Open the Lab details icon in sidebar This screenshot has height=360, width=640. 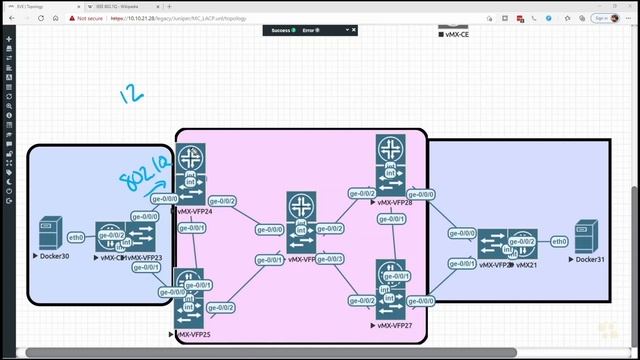point(9,125)
